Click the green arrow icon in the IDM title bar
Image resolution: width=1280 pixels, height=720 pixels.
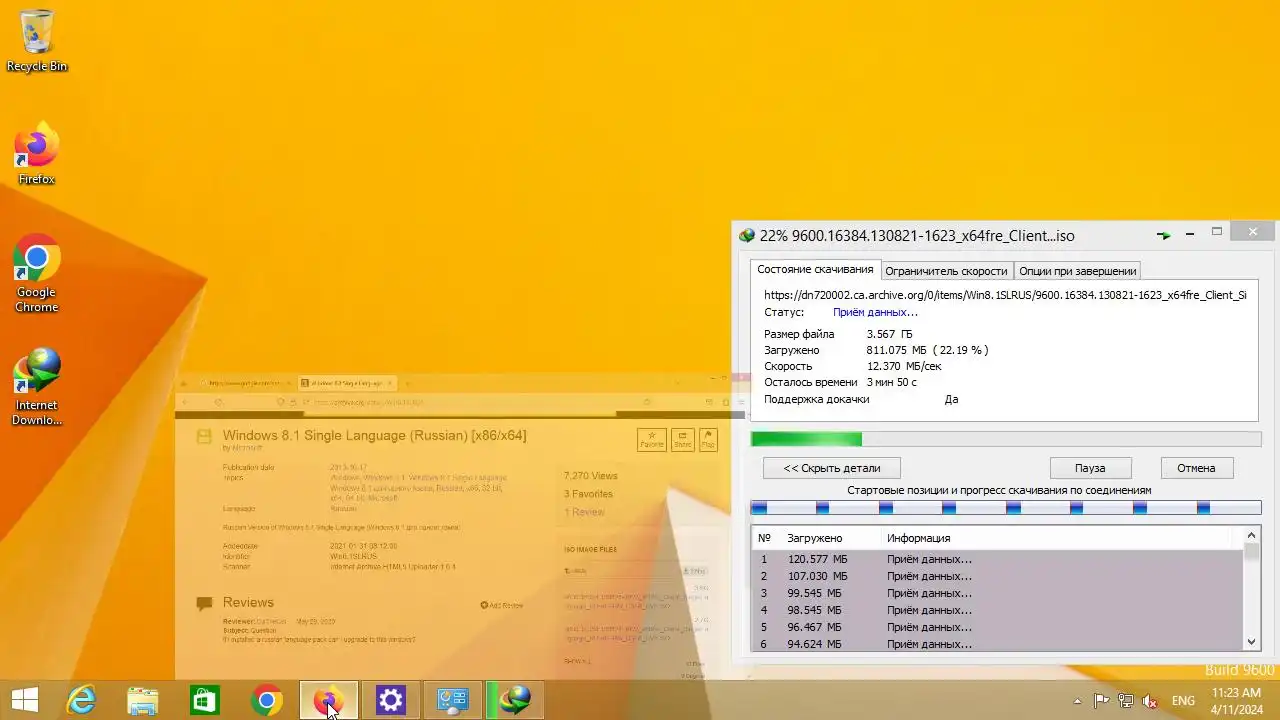click(x=1164, y=235)
